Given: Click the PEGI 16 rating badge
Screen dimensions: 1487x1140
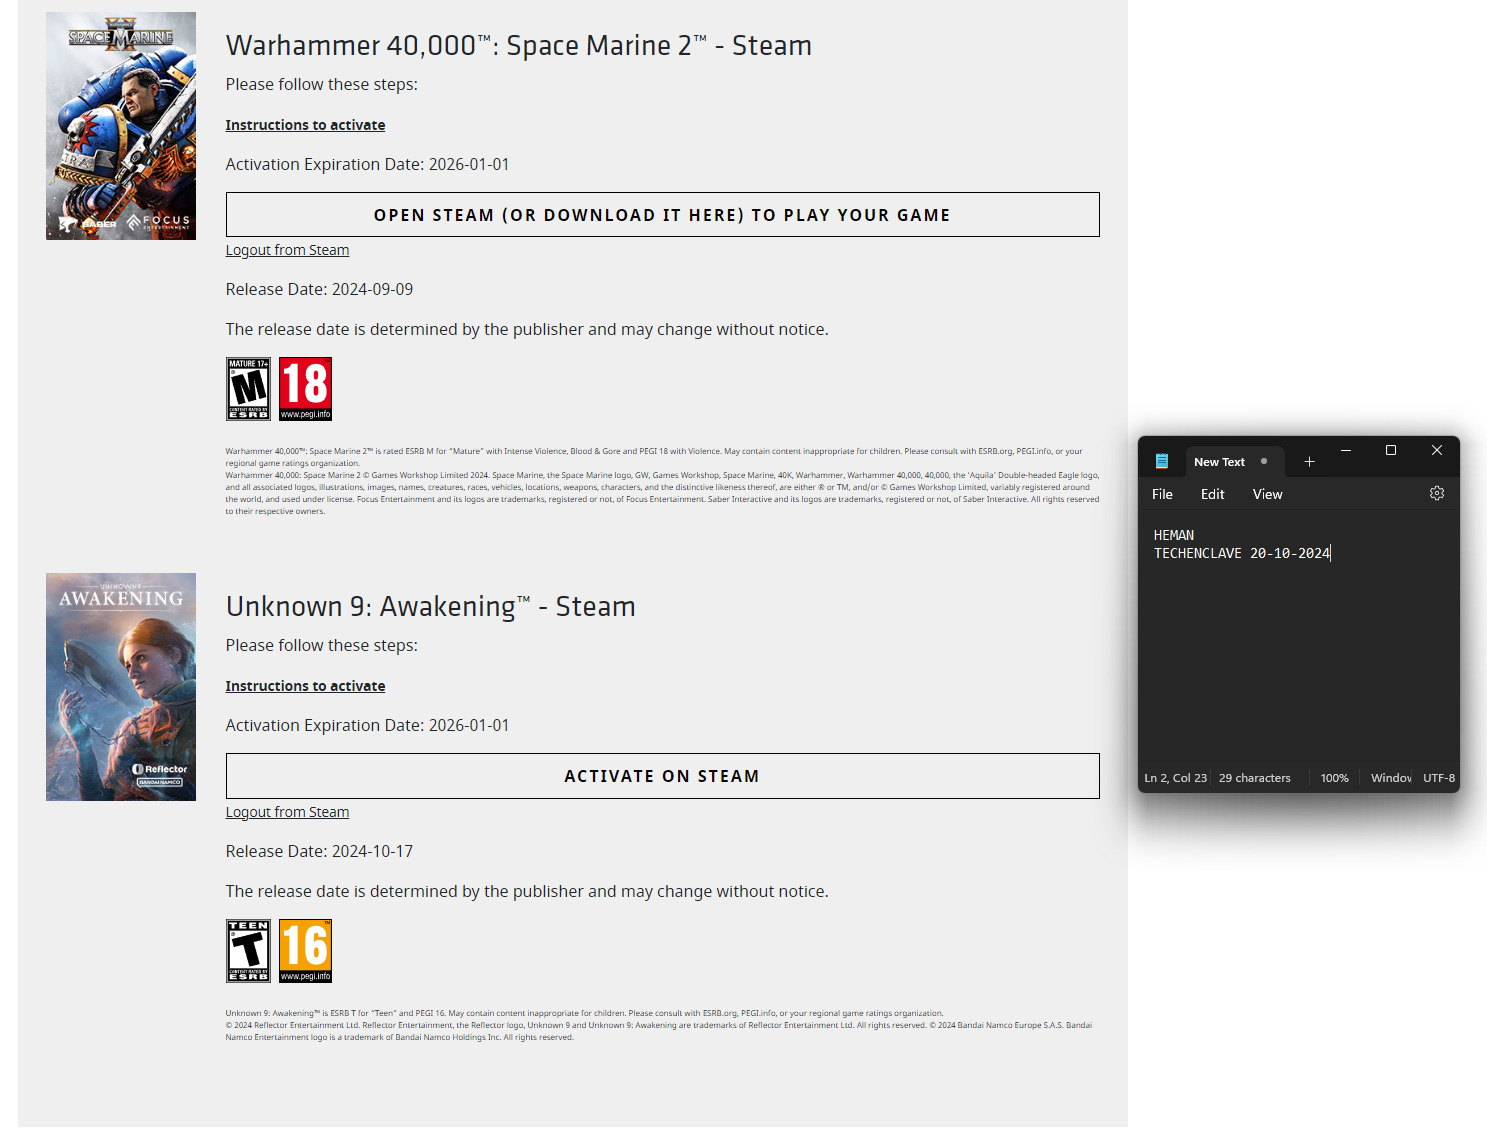Looking at the screenshot, I should click(x=305, y=951).
